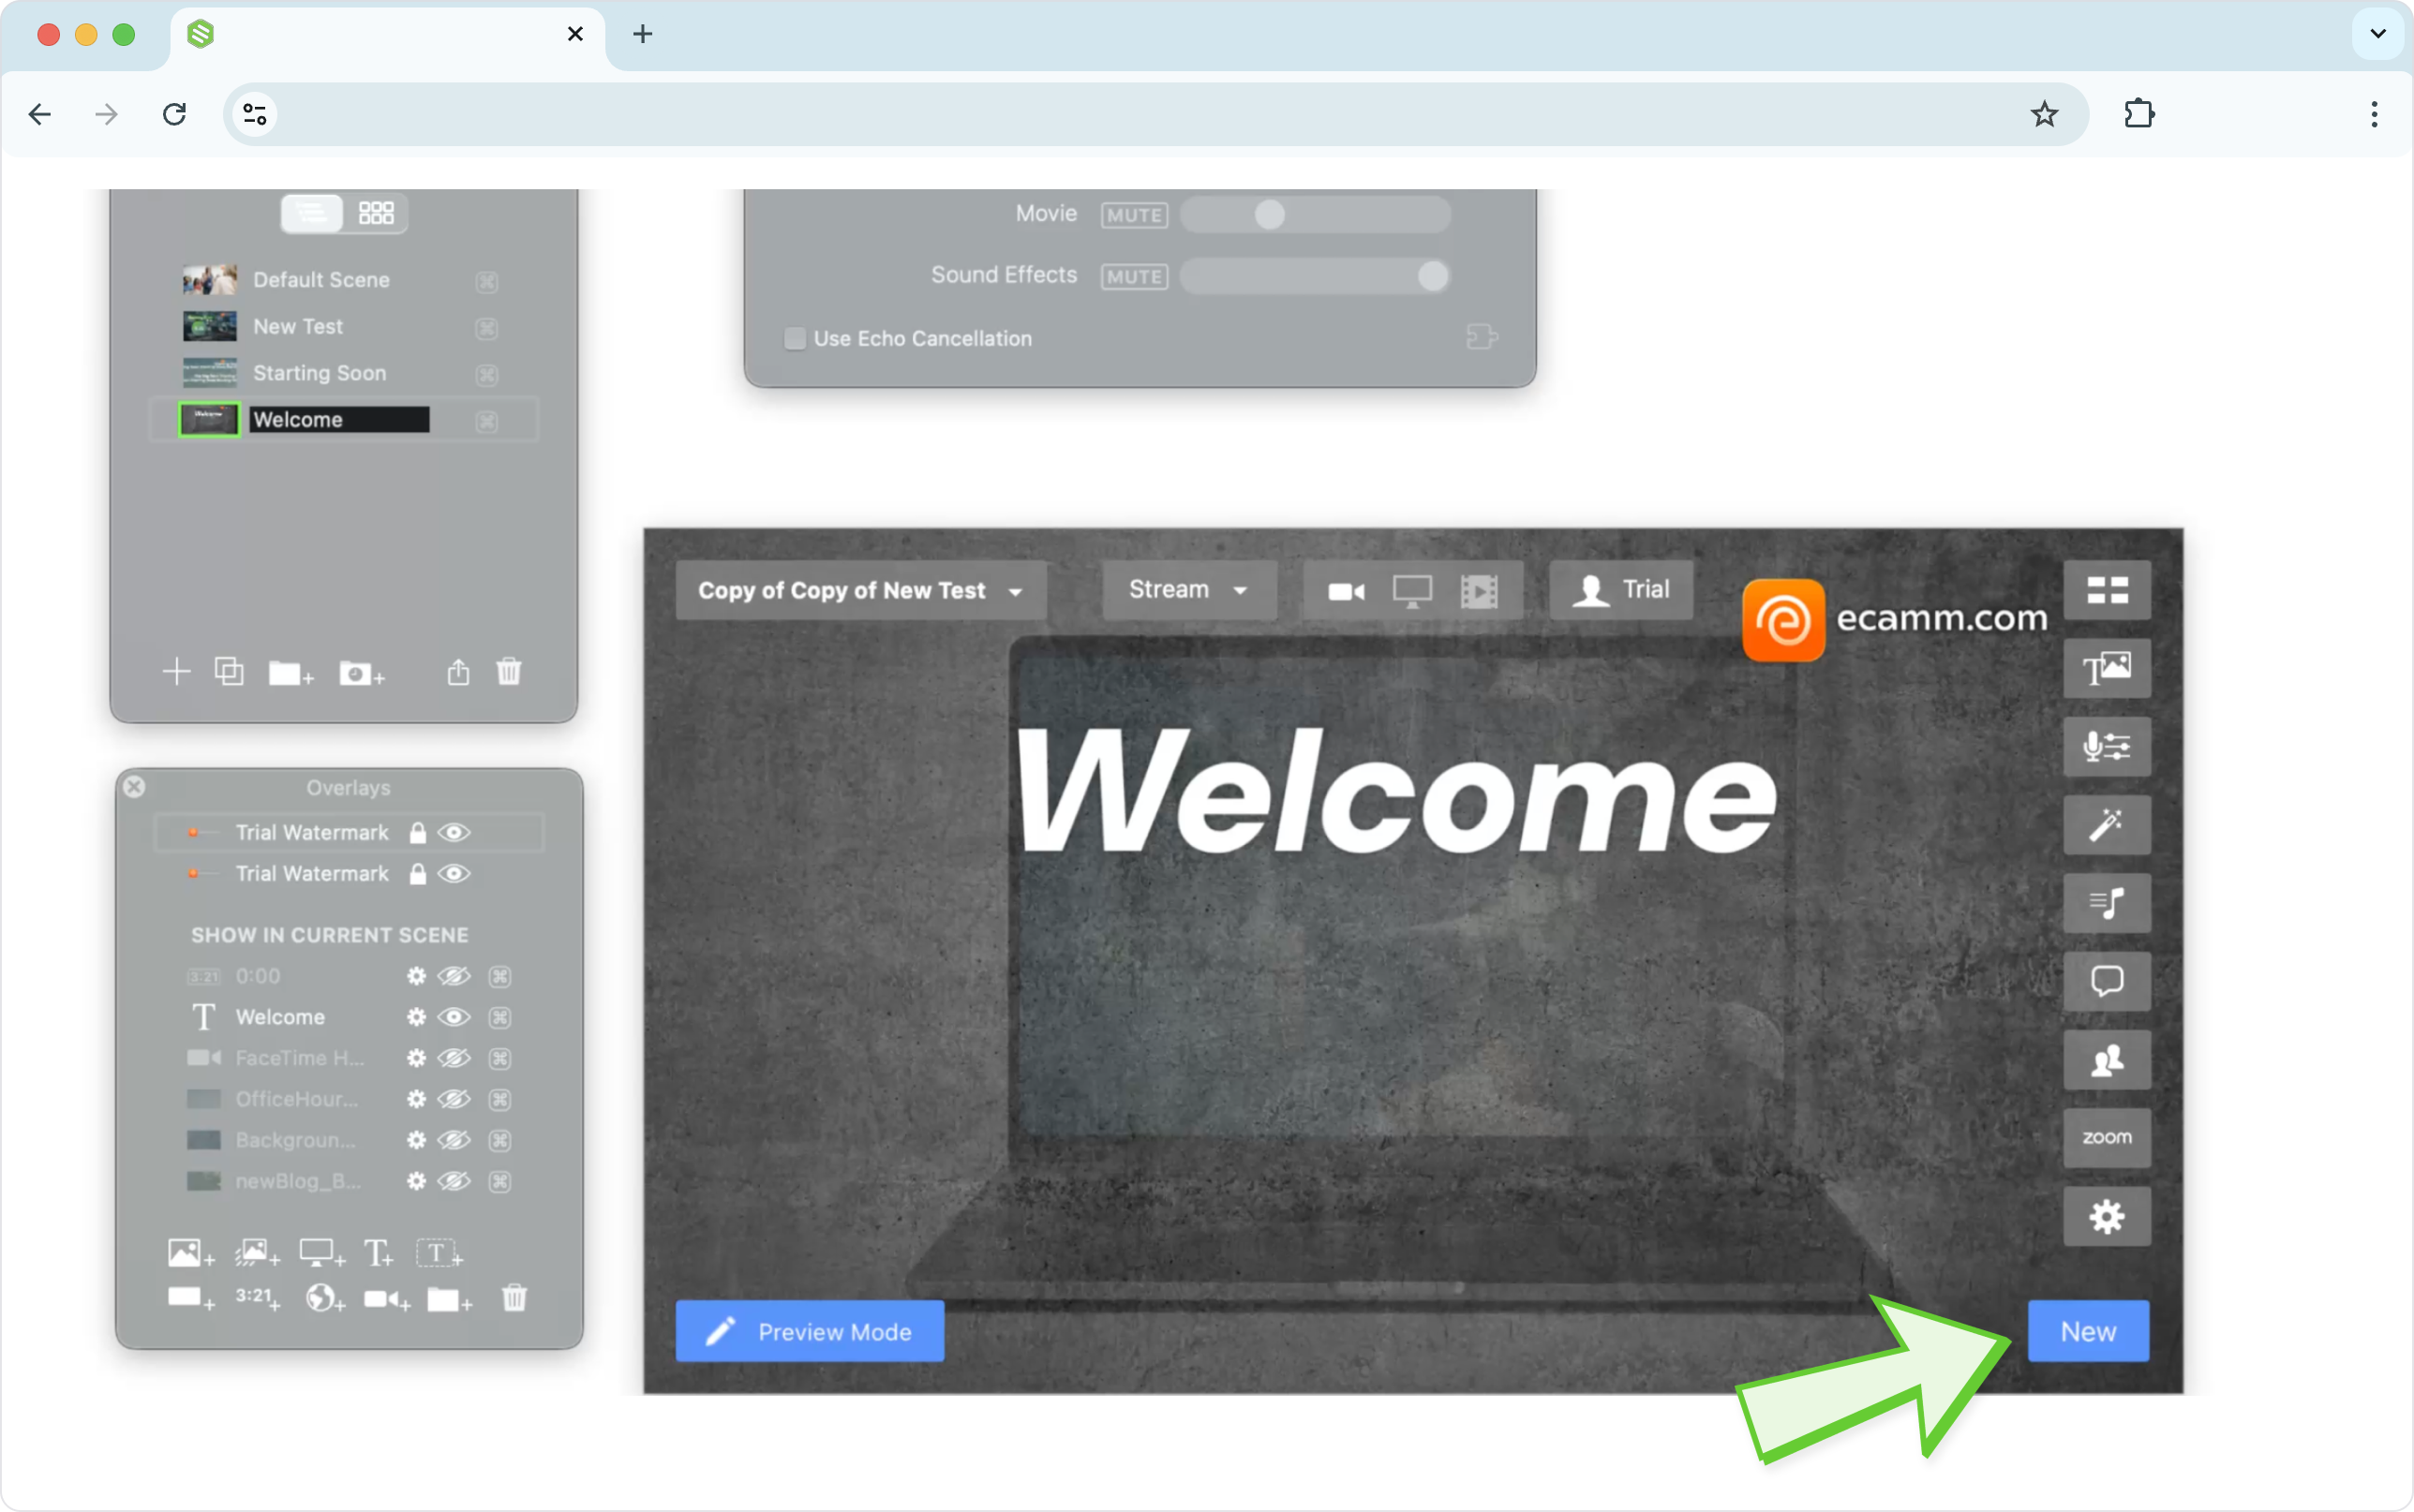Click the Preview Mode button
This screenshot has width=2414, height=1512.
click(810, 1331)
